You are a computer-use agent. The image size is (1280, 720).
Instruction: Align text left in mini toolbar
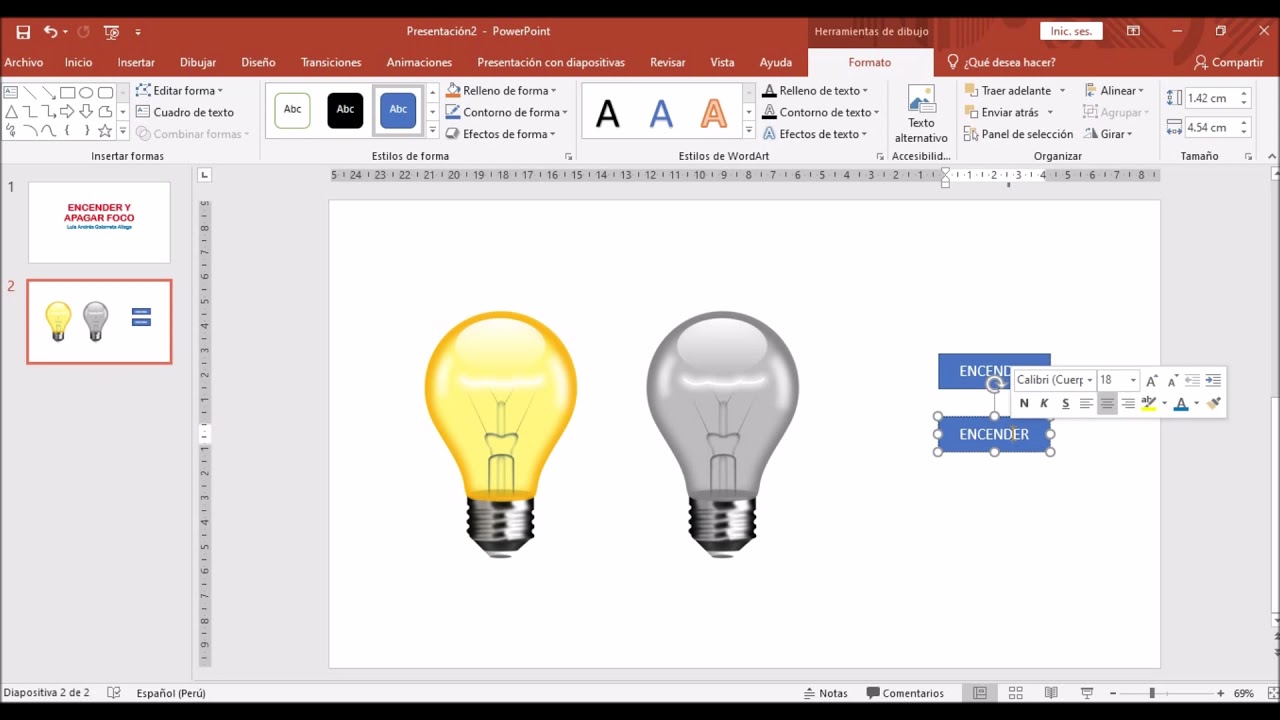click(1086, 403)
